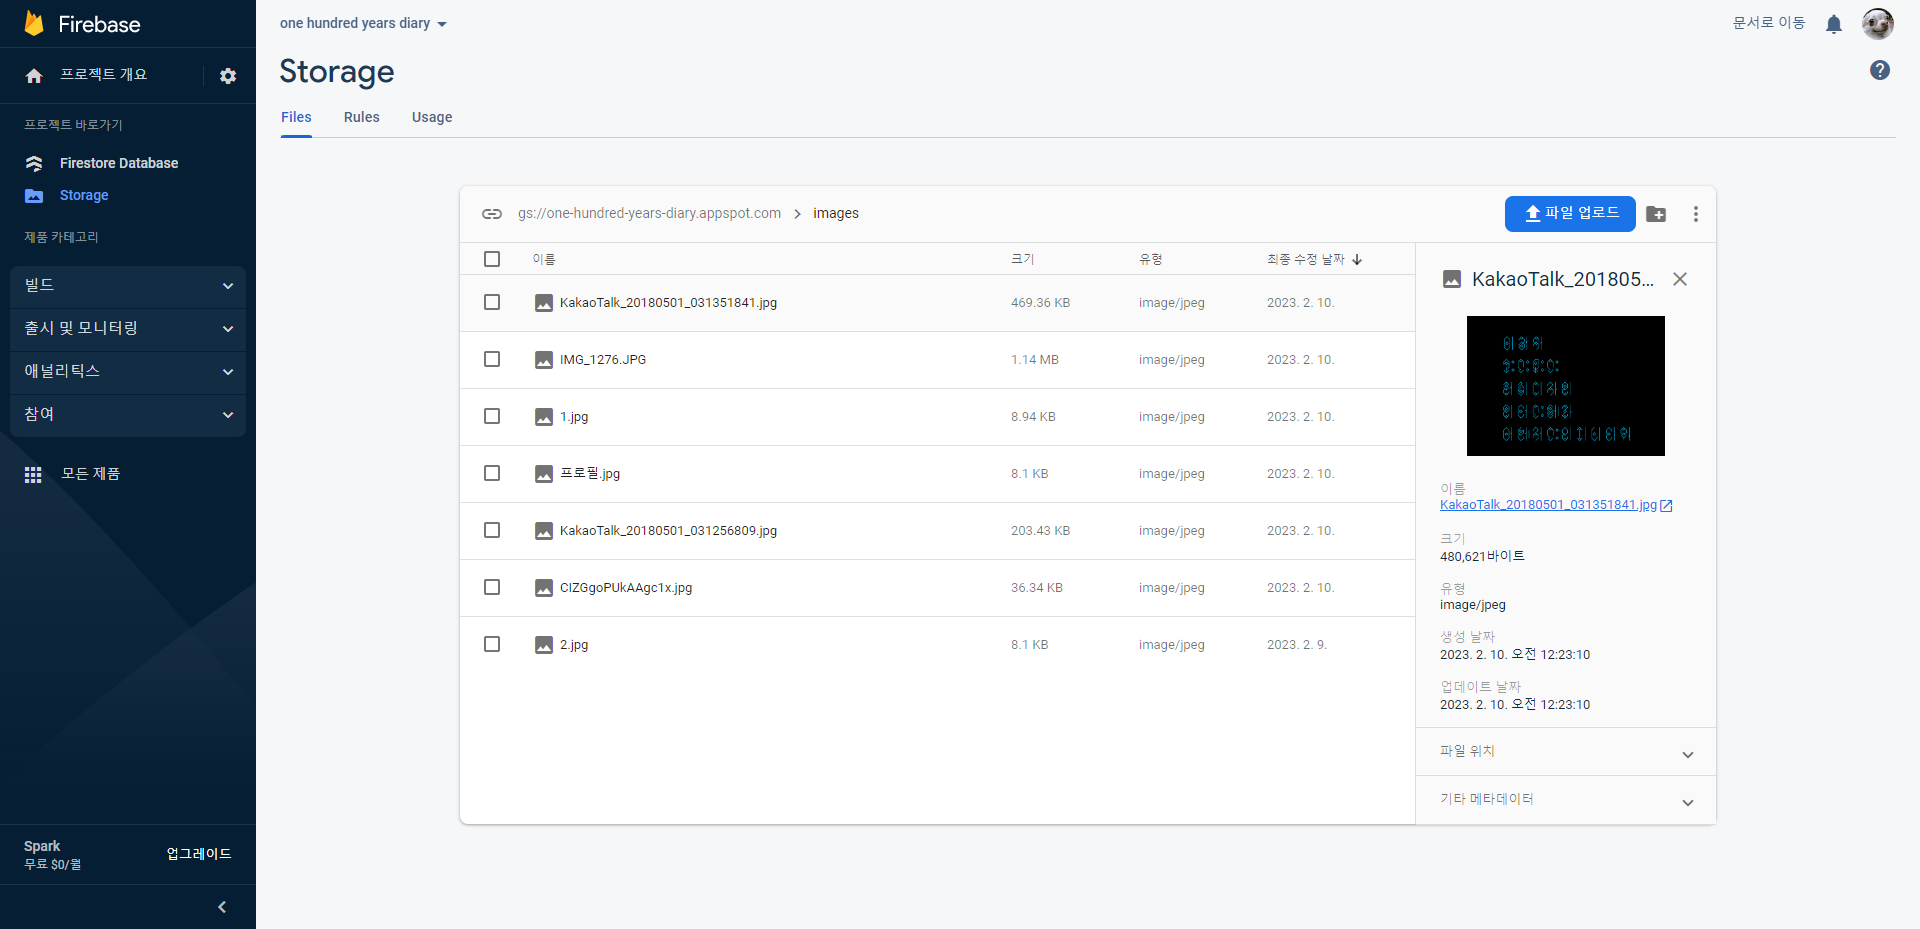Open Firestore Database from sidebar
The width and height of the screenshot is (1920, 929).
coord(119,163)
